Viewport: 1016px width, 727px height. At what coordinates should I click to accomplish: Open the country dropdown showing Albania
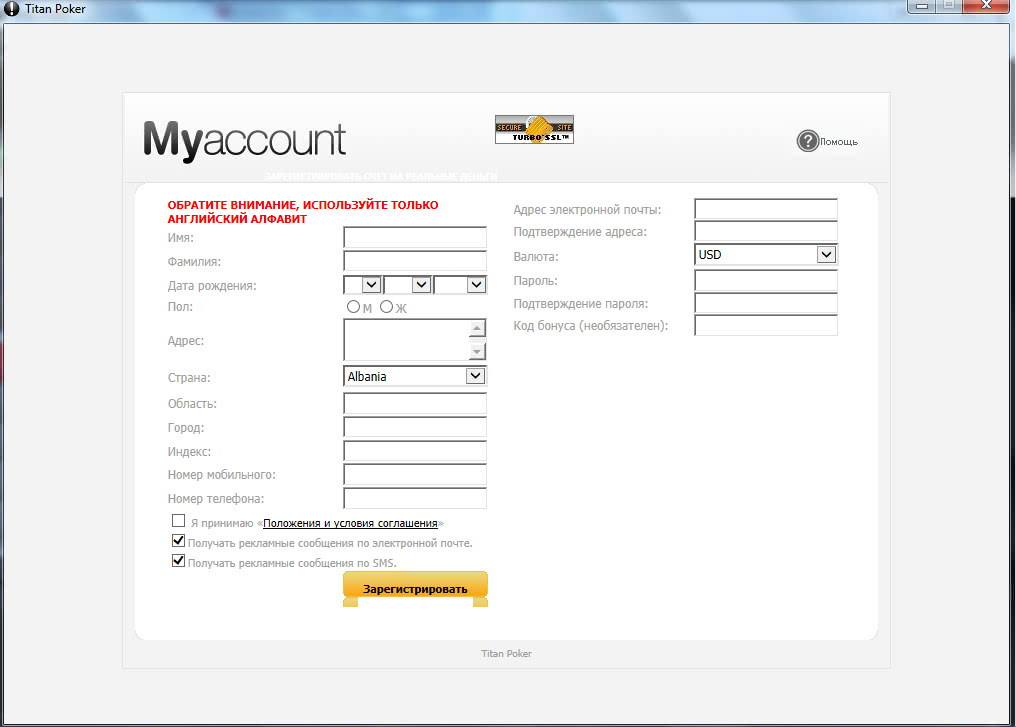coord(415,376)
